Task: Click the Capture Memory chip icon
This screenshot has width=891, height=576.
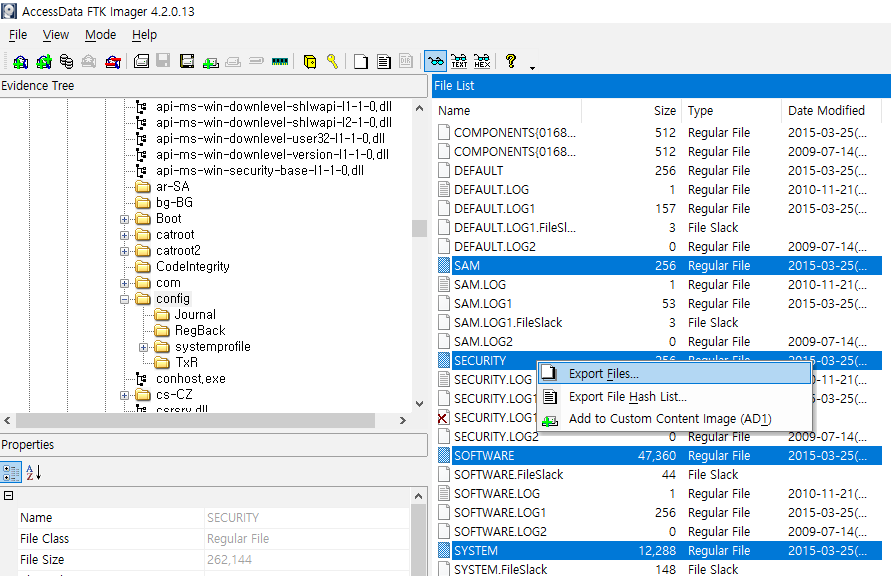Action: click(280, 61)
